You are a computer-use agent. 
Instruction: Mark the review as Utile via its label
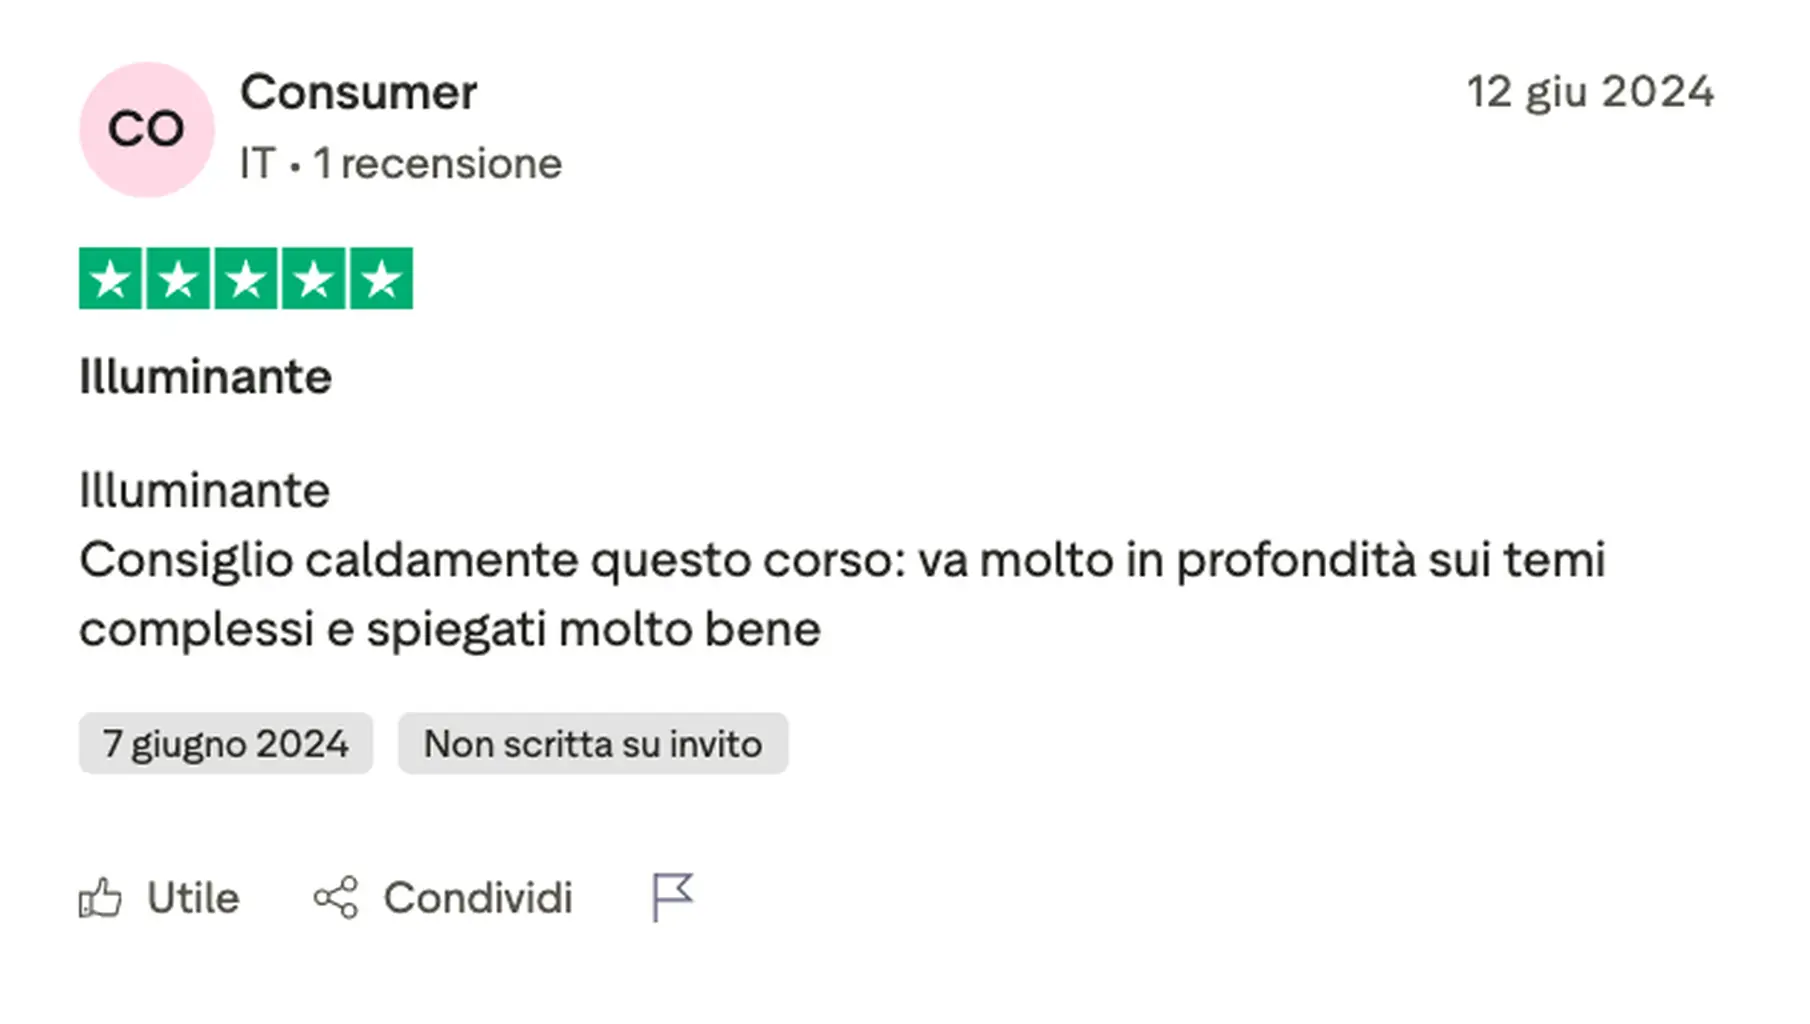193,898
